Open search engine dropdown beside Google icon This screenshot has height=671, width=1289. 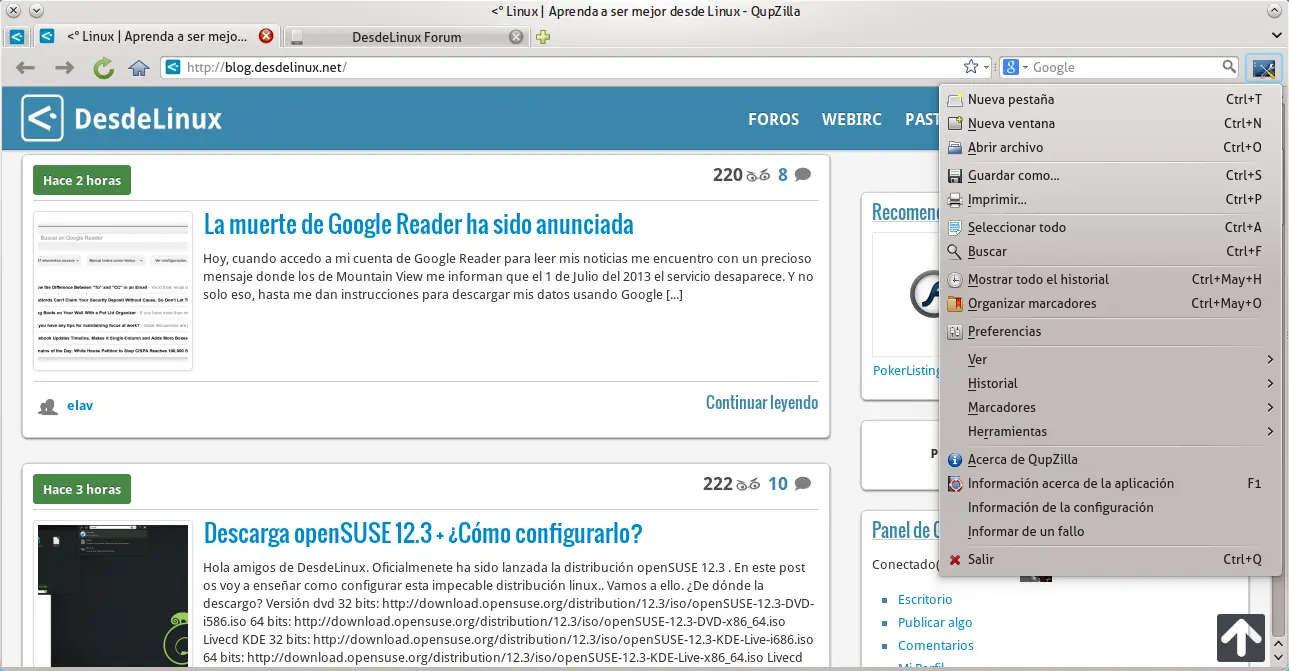click(x=1025, y=67)
